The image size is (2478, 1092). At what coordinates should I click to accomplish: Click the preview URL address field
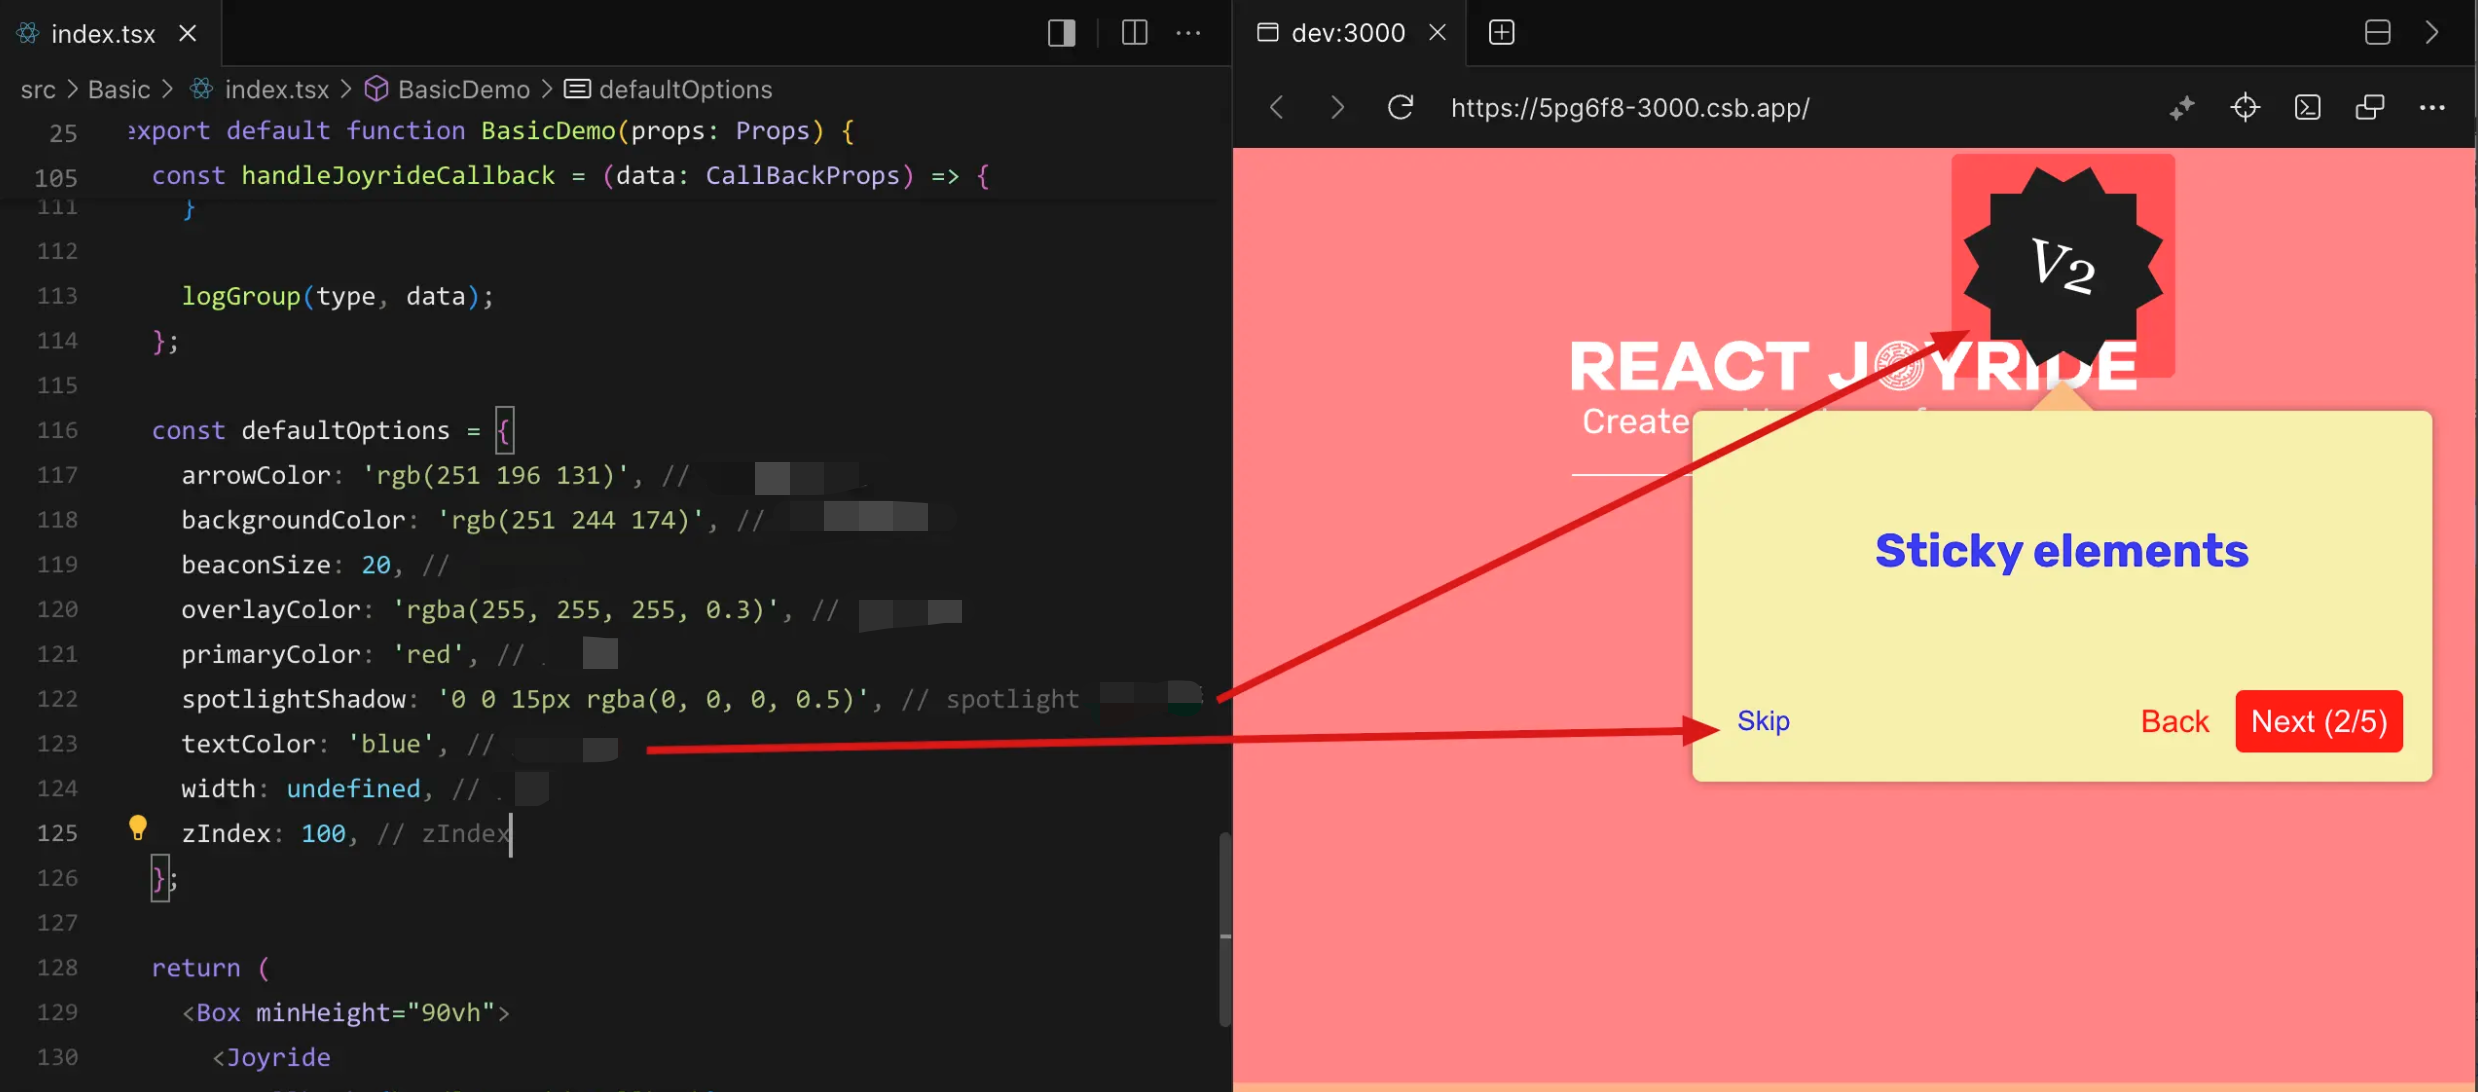(x=1630, y=108)
